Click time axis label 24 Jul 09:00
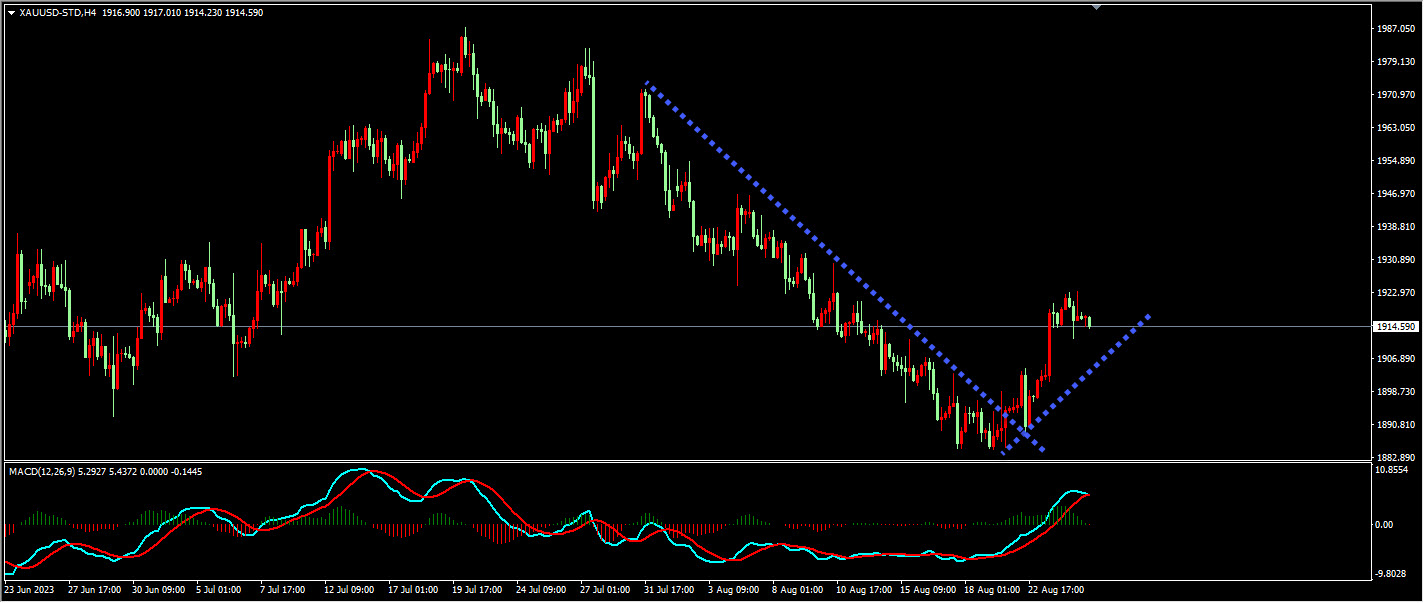Viewport: 1424px width, 603px height. point(543,590)
